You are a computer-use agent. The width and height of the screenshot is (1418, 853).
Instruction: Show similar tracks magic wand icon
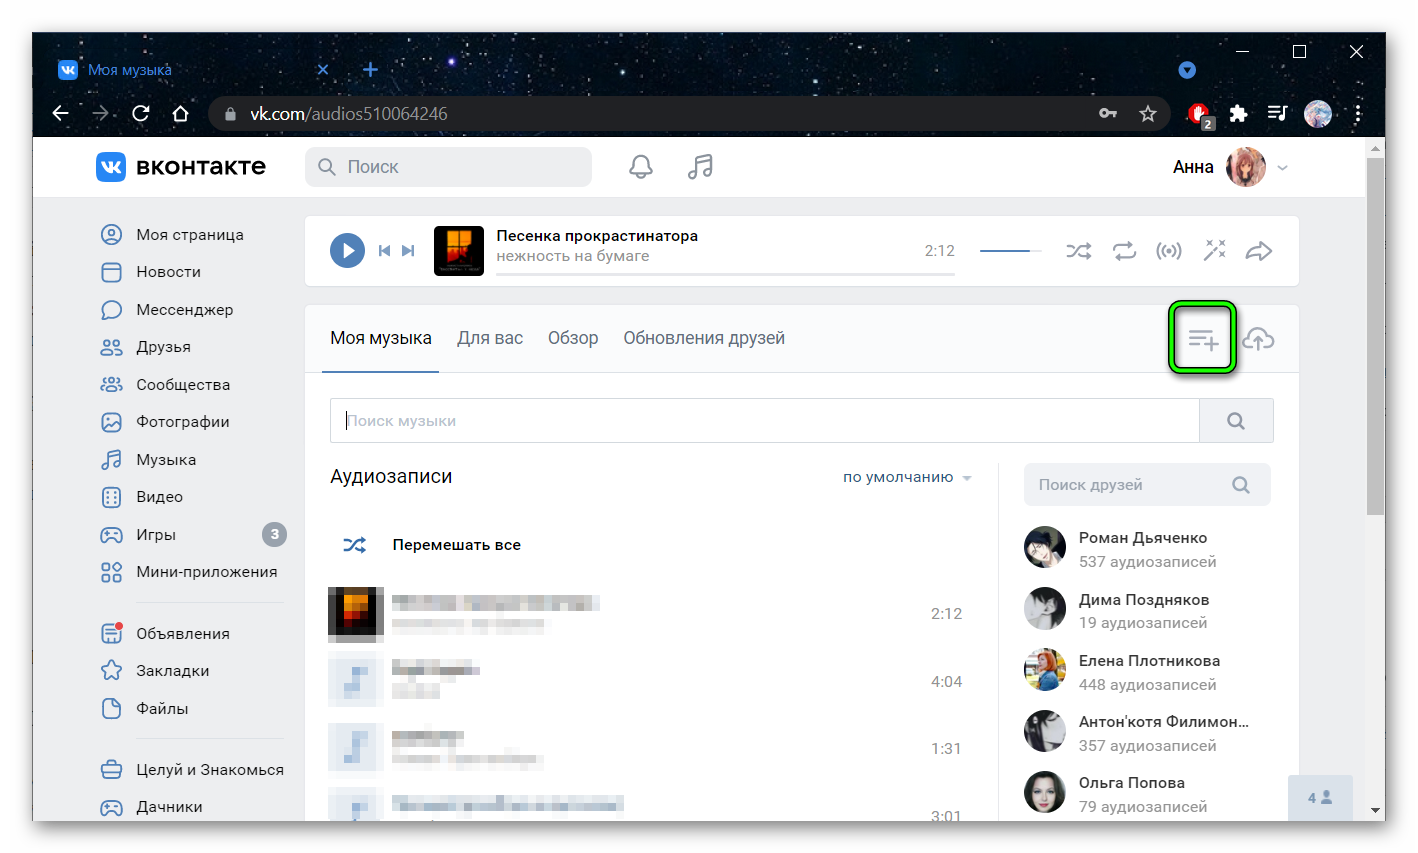[x=1214, y=250]
